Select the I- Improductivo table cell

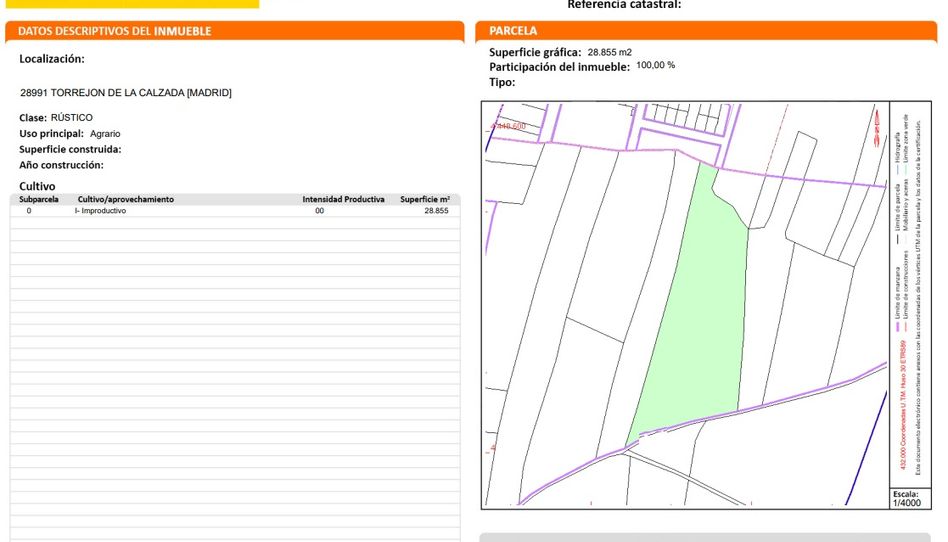click(100, 211)
